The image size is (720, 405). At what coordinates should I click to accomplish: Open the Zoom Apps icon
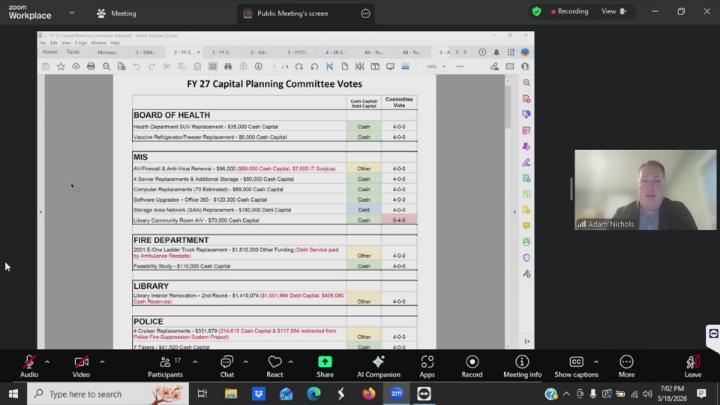(427, 363)
